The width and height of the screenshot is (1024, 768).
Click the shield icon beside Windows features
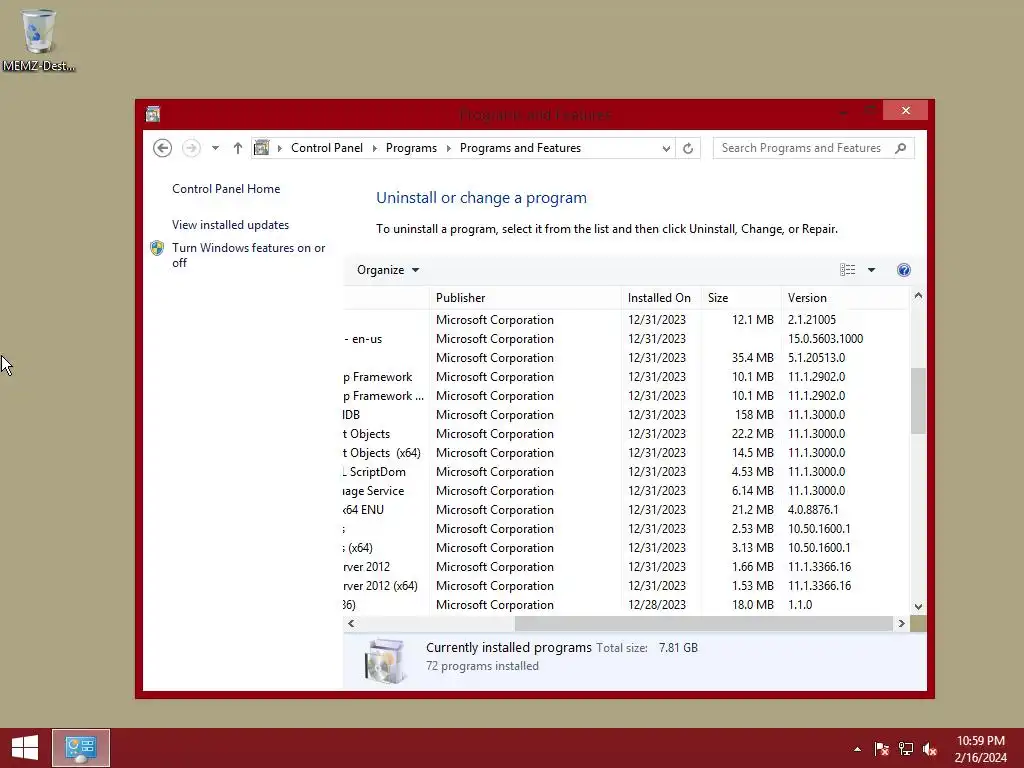point(157,248)
